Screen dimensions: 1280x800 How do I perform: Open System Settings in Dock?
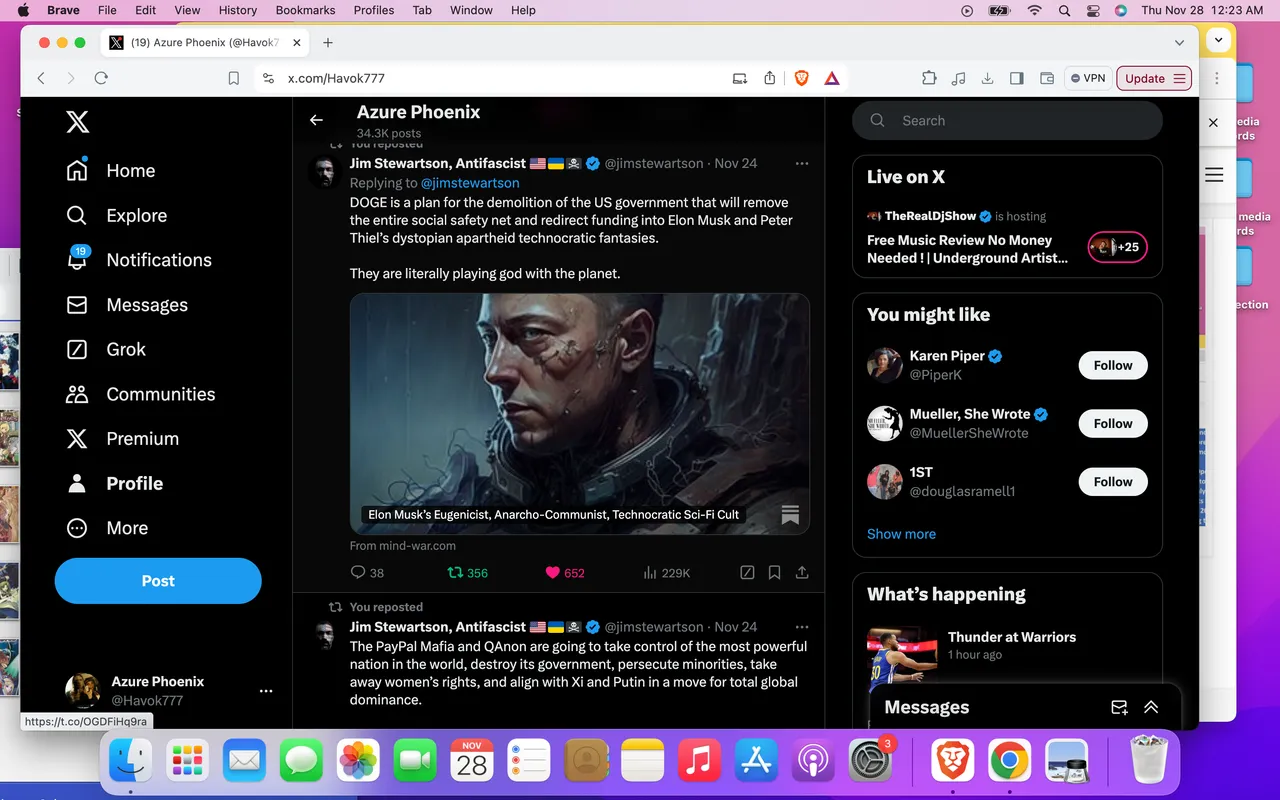tap(869, 761)
